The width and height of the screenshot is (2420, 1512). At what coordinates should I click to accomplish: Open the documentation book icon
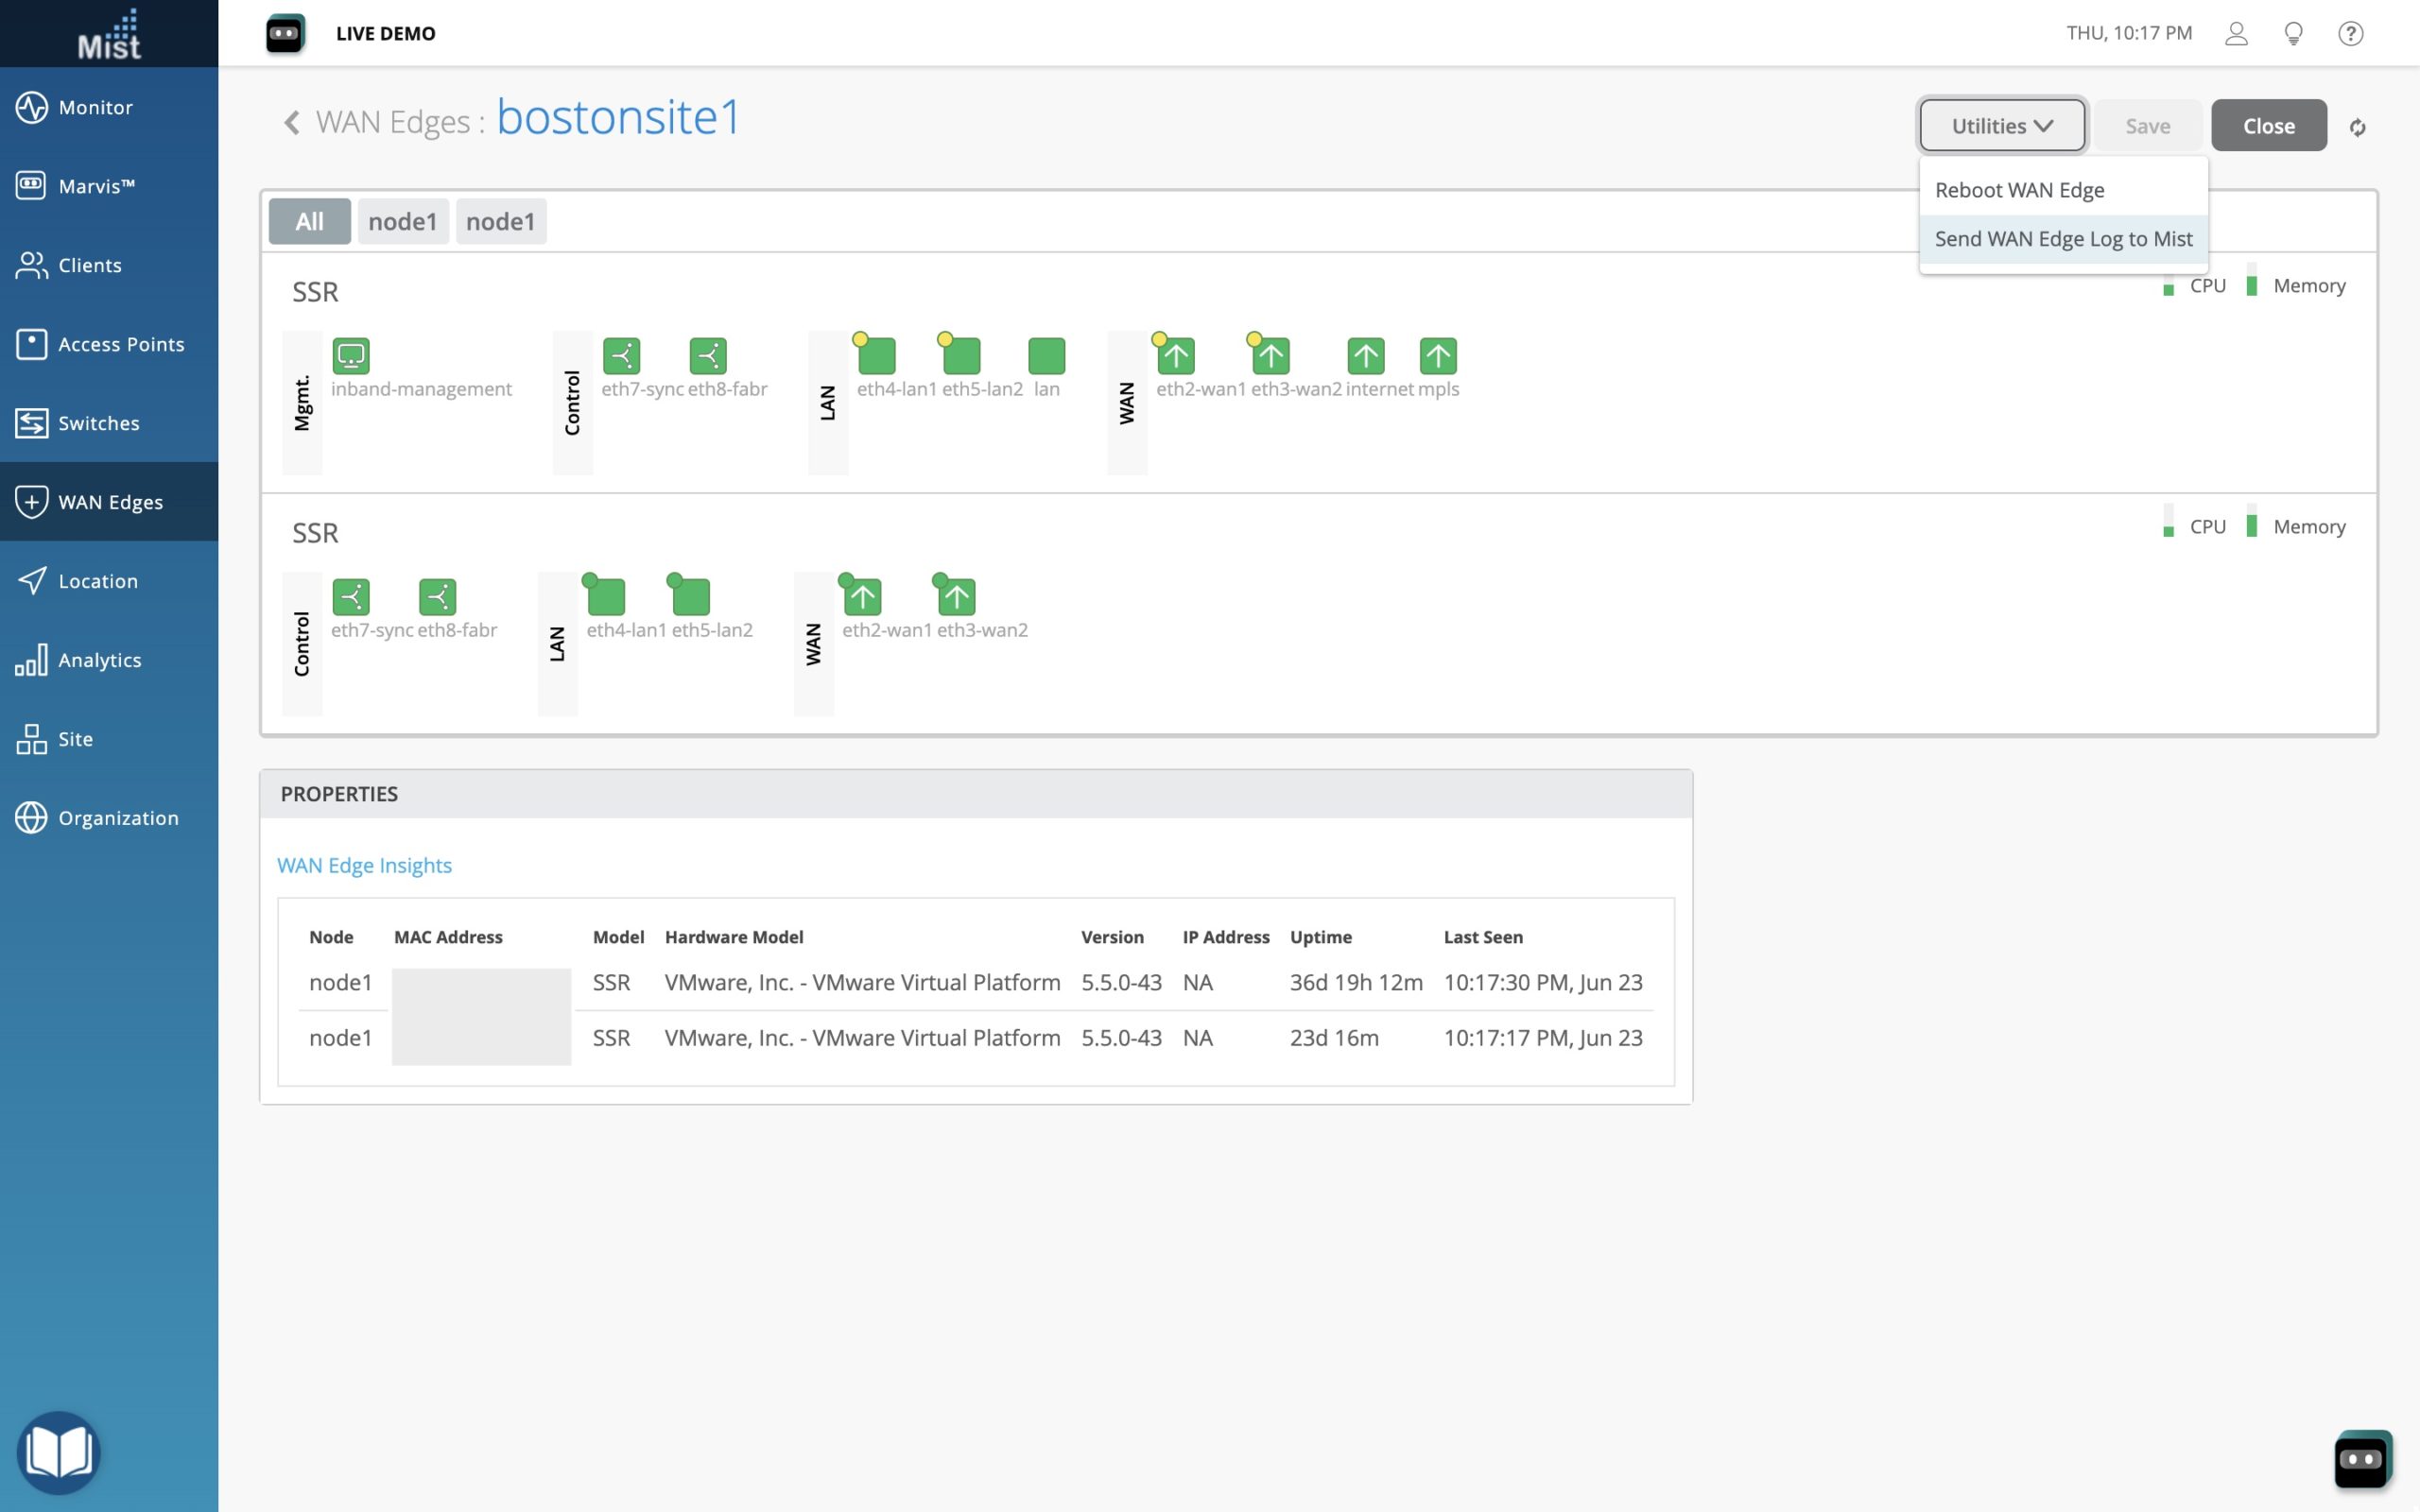click(x=59, y=1452)
